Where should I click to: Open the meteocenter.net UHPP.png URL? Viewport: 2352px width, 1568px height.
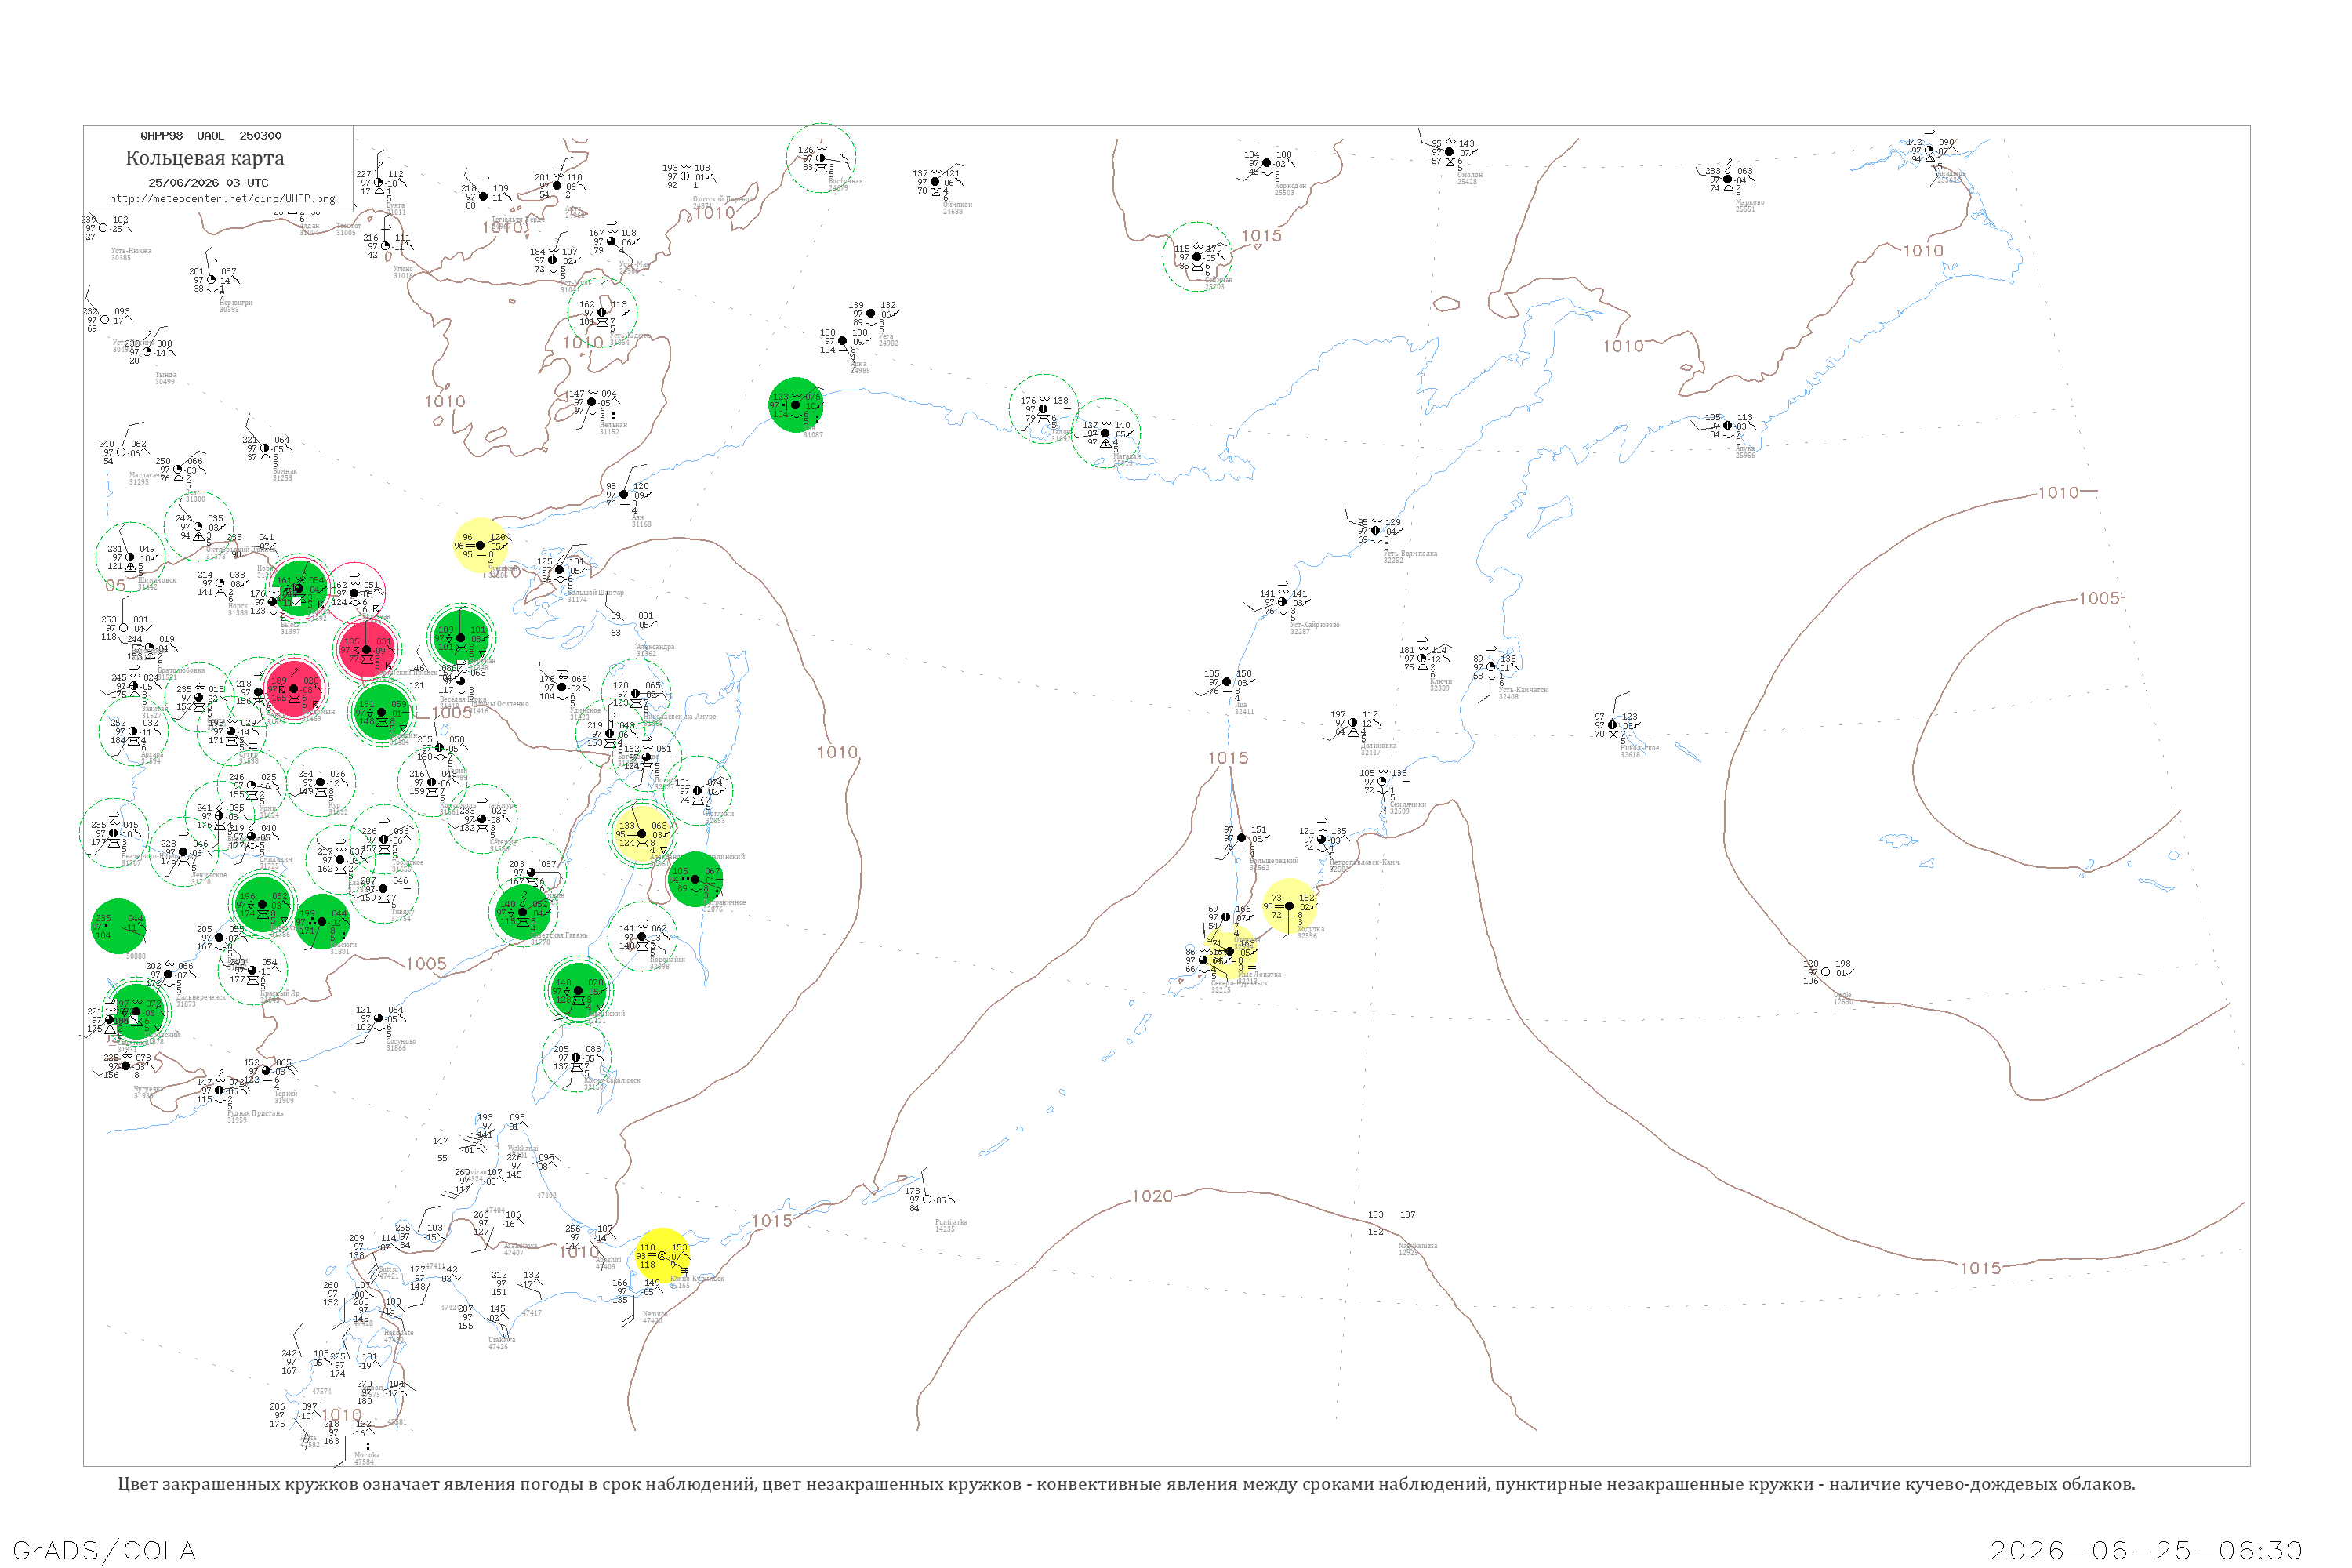(222, 199)
